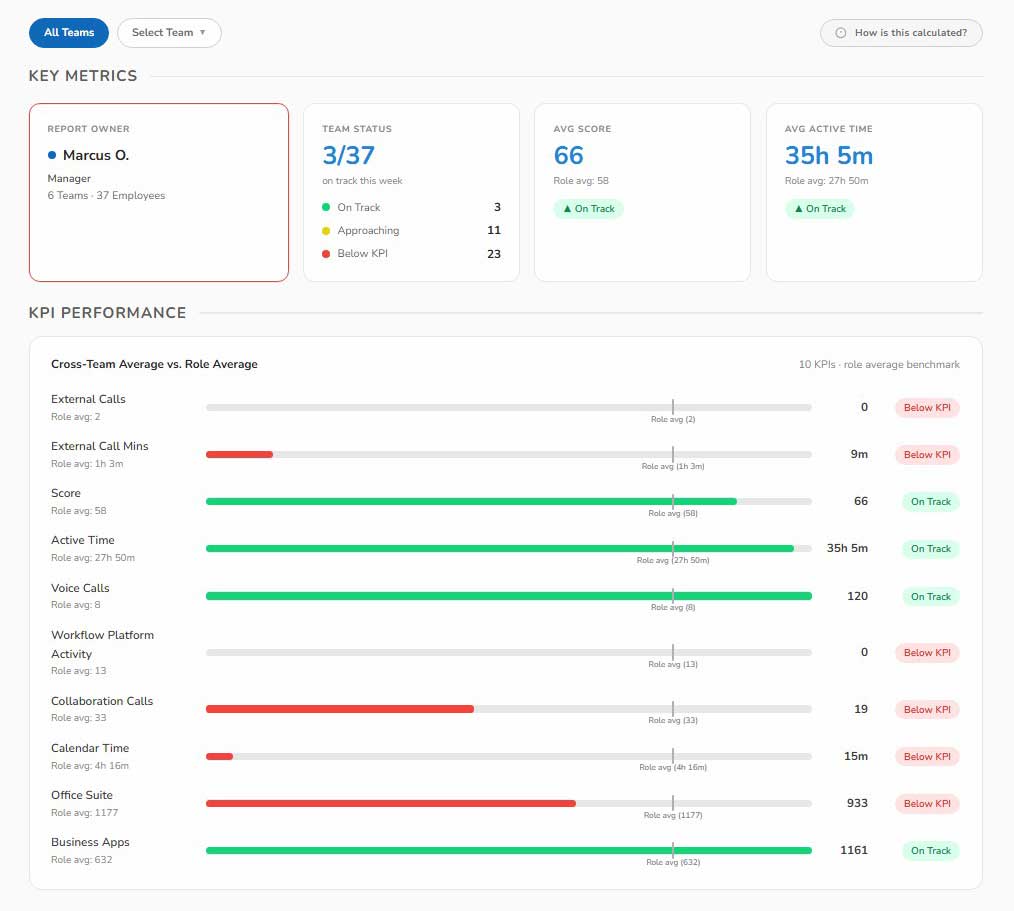The image size is (1014, 911).
Task: Click the Business Apps value 1161
Action: (x=854, y=850)
